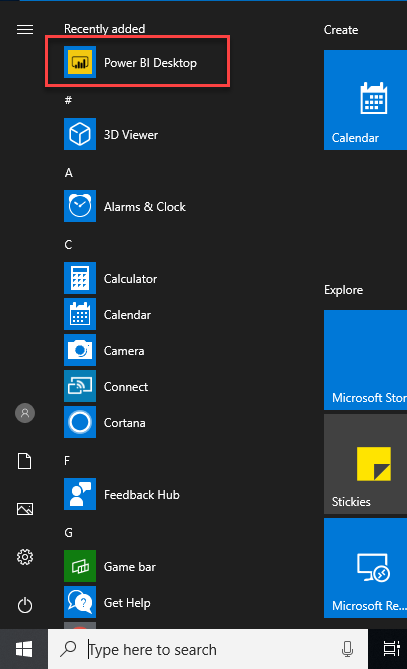Screen dimensions: 407x669
Task: Open the Microsoft Remote Desktop tile
Action: (x=365, y=568)
